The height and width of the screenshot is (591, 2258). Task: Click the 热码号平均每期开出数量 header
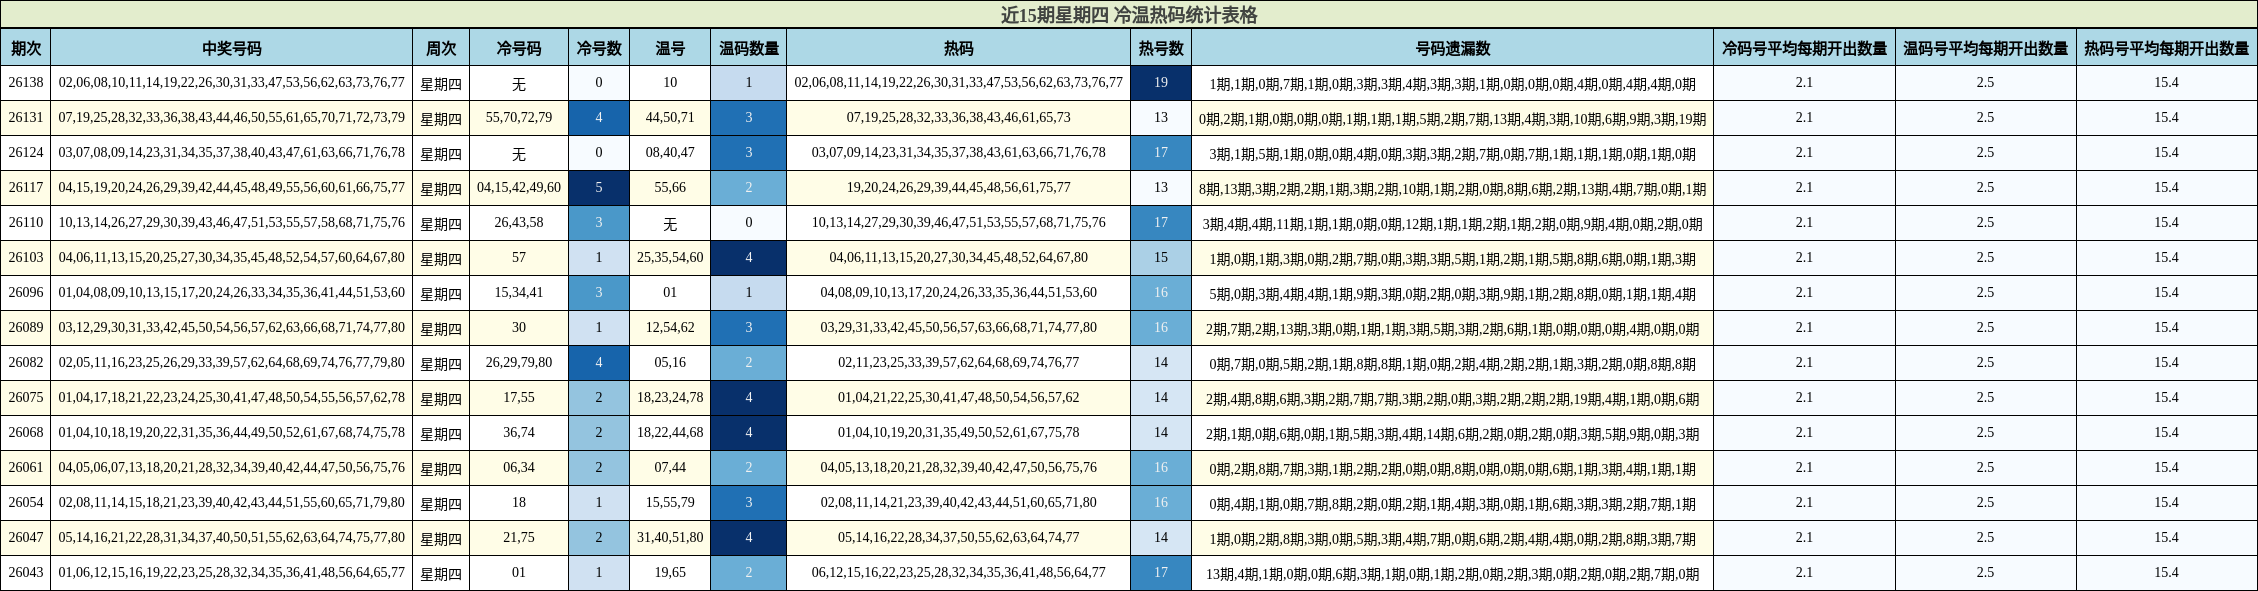tap(2166, 48)
